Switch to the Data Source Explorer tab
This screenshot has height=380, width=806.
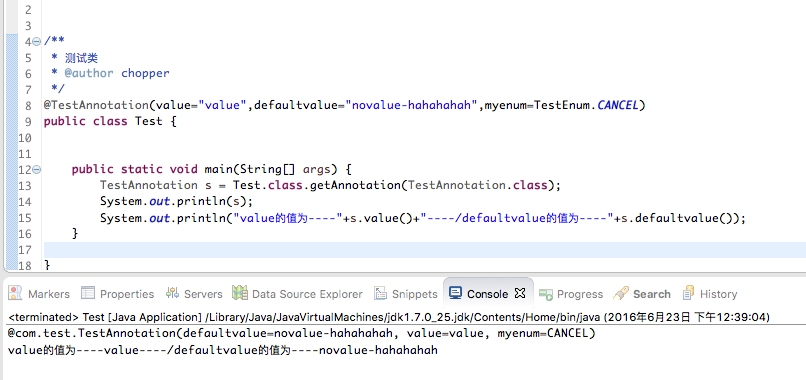click(298, 294)
